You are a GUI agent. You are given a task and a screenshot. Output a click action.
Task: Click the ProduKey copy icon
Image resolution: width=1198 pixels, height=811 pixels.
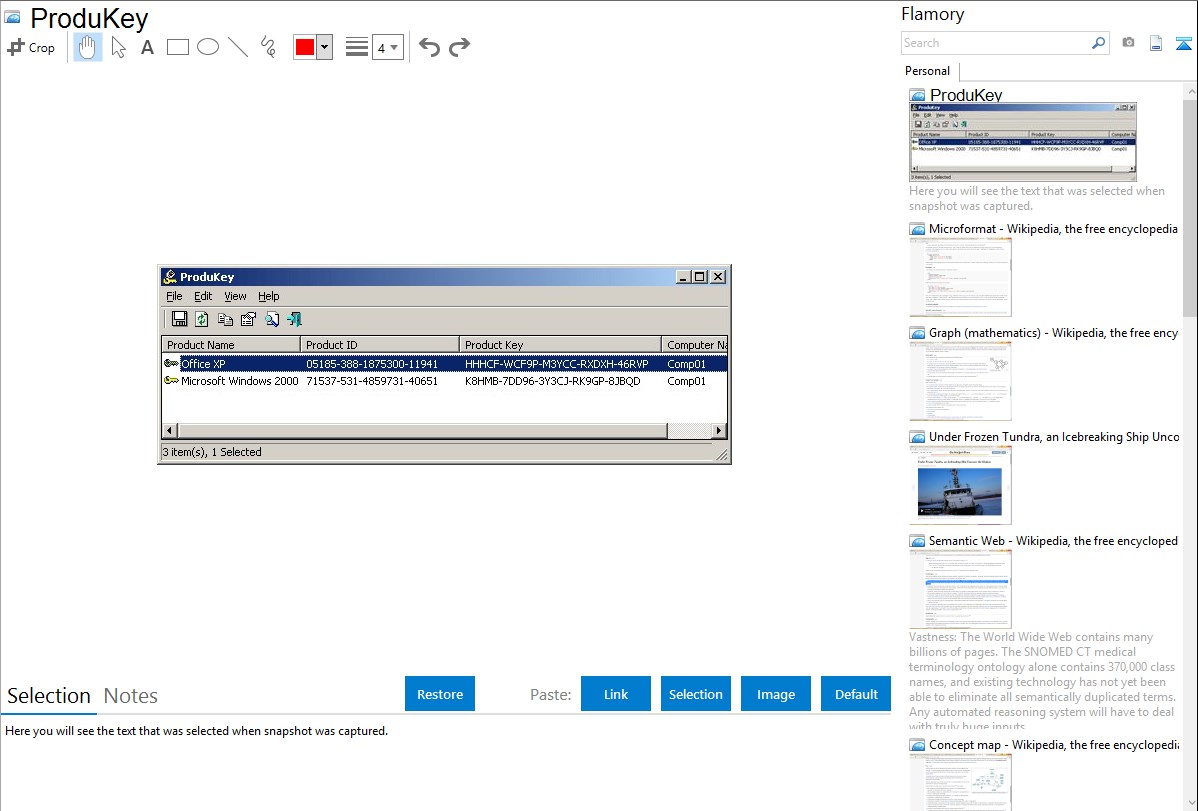225,319
